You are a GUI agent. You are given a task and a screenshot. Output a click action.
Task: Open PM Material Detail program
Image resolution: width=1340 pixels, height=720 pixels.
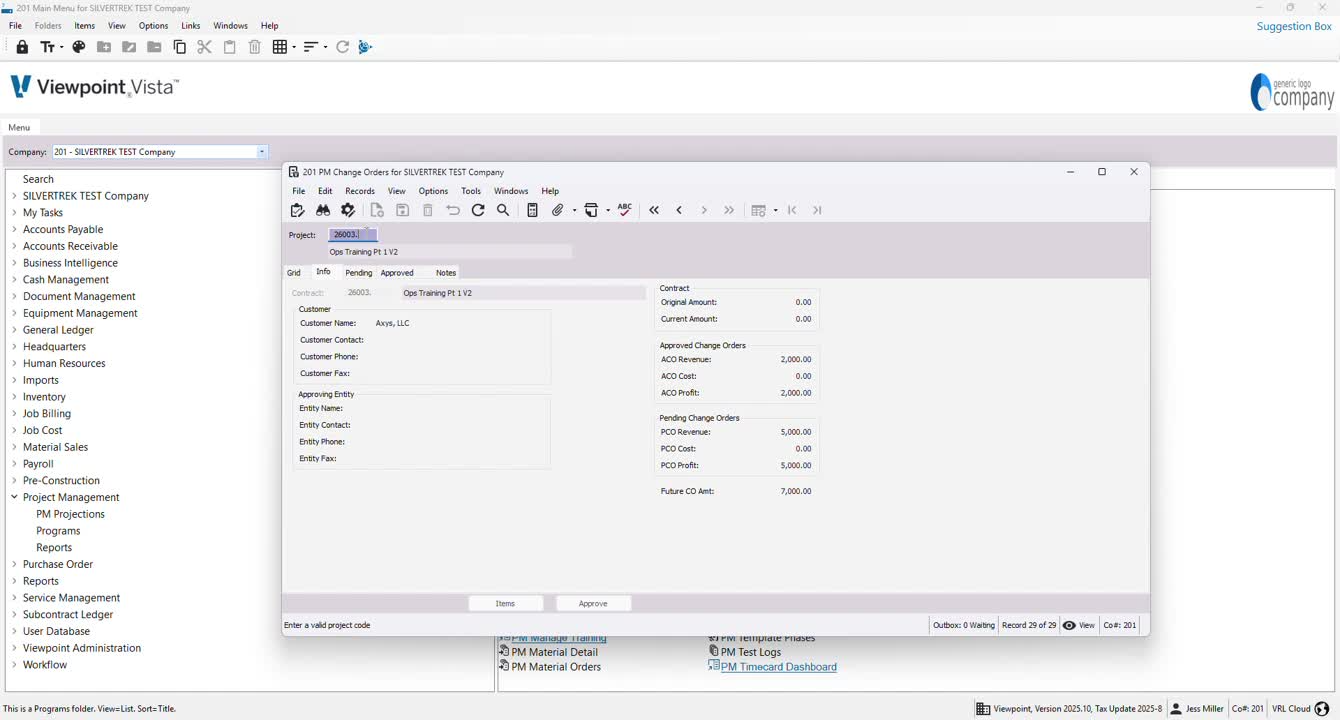pos(555,652)
